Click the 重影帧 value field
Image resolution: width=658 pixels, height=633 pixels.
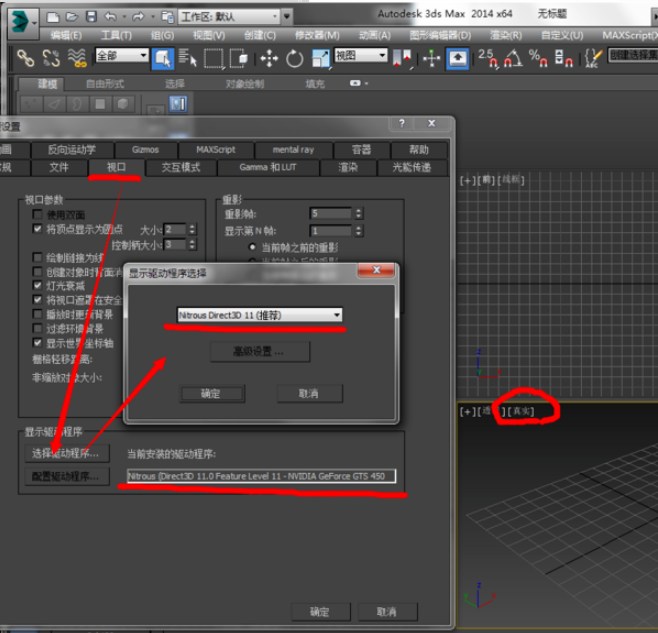[x=331, y=213]
